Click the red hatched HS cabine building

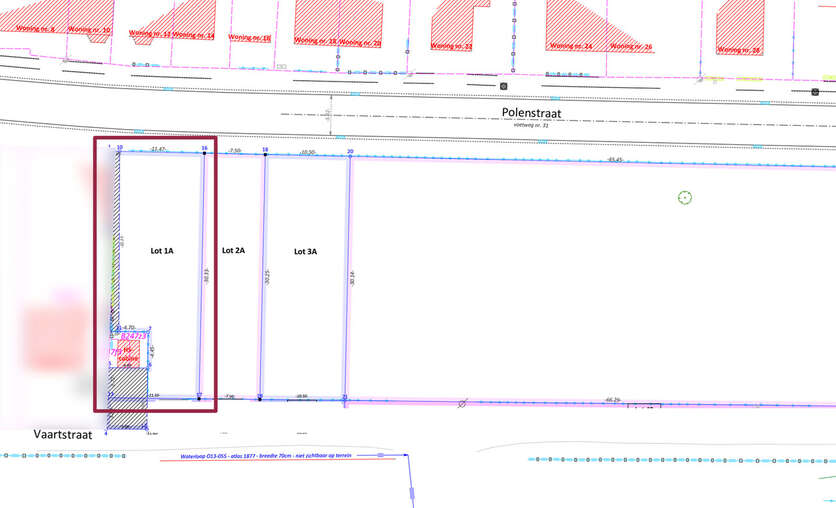coord(127,355)
